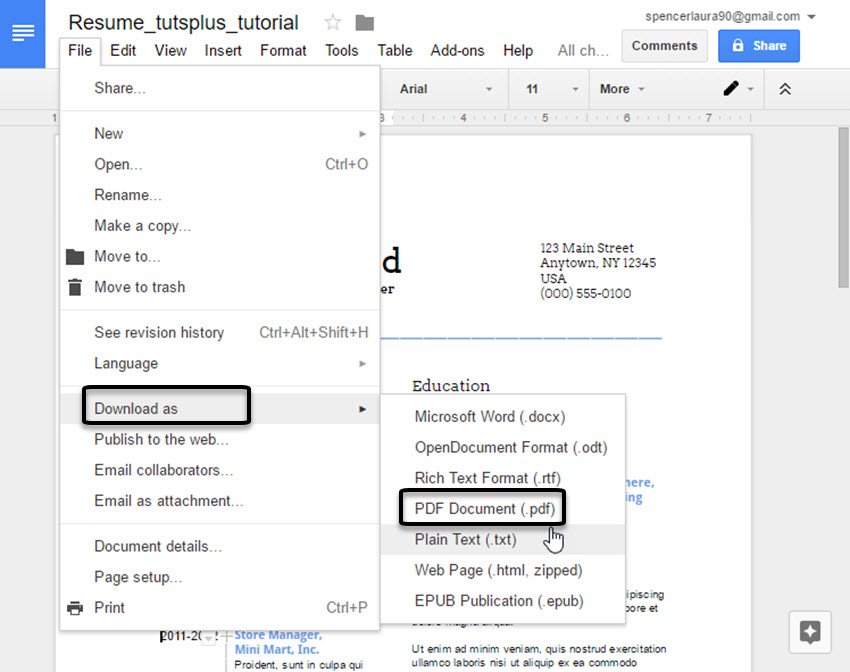Click the Comments button
Screen dimensions: 850x672
pos(664,45)
